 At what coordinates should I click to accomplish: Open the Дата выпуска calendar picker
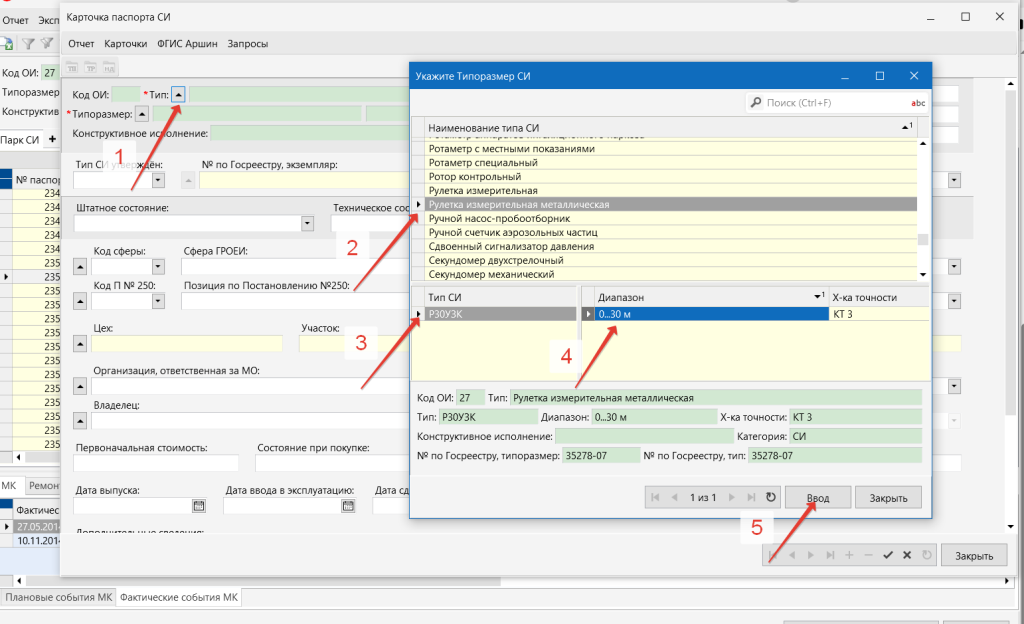pyautogui.click(x=199, y=506)
